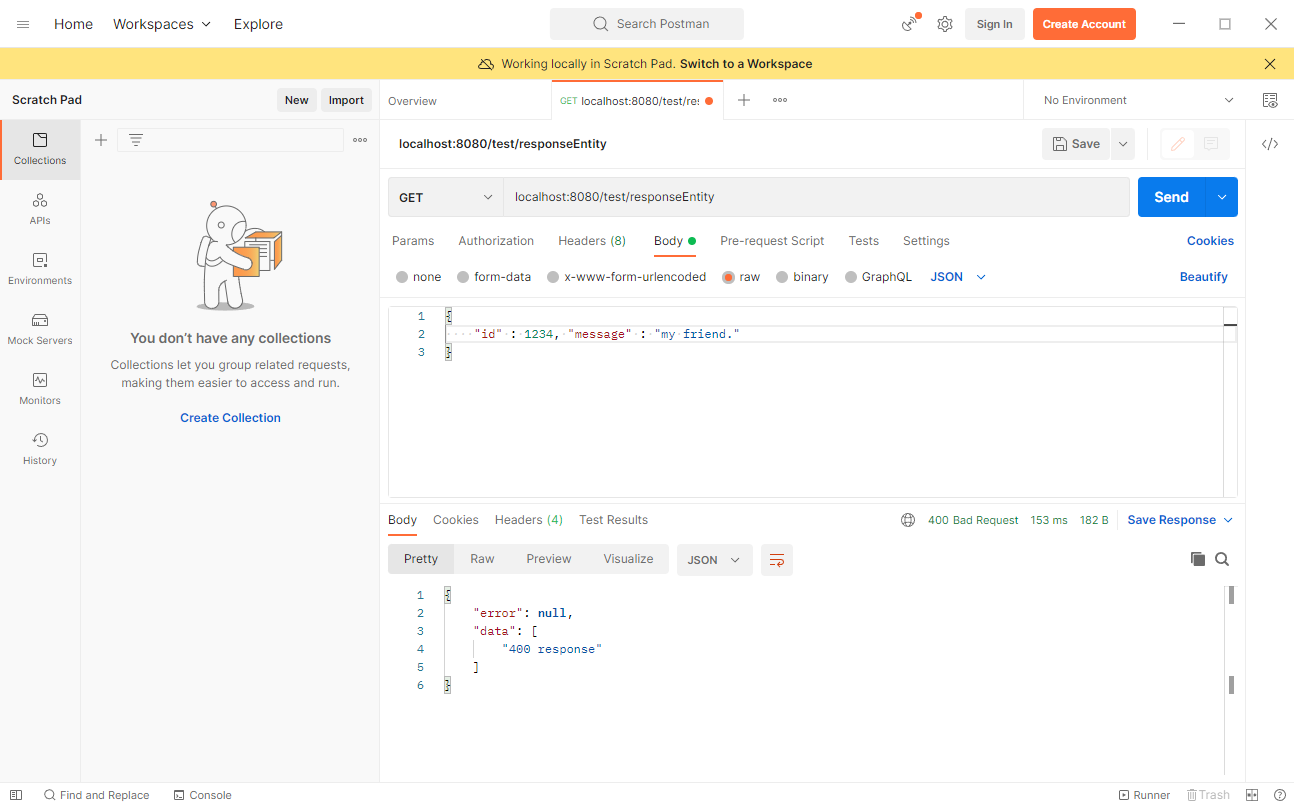The height and width of the screenshot is (807, 1294).
Task: Show the Visualize response view
Action: coord(628,559)
